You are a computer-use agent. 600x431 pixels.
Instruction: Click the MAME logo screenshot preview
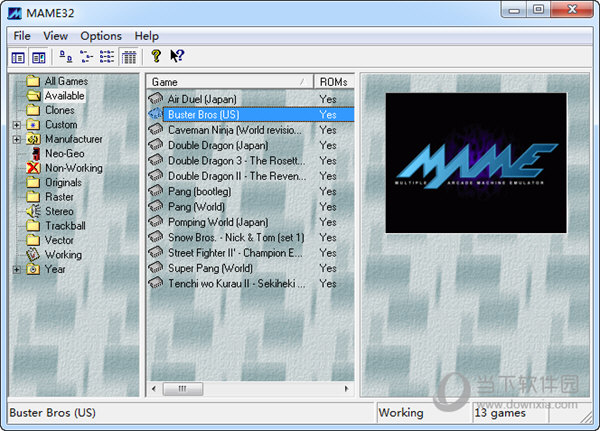[476, 163]
